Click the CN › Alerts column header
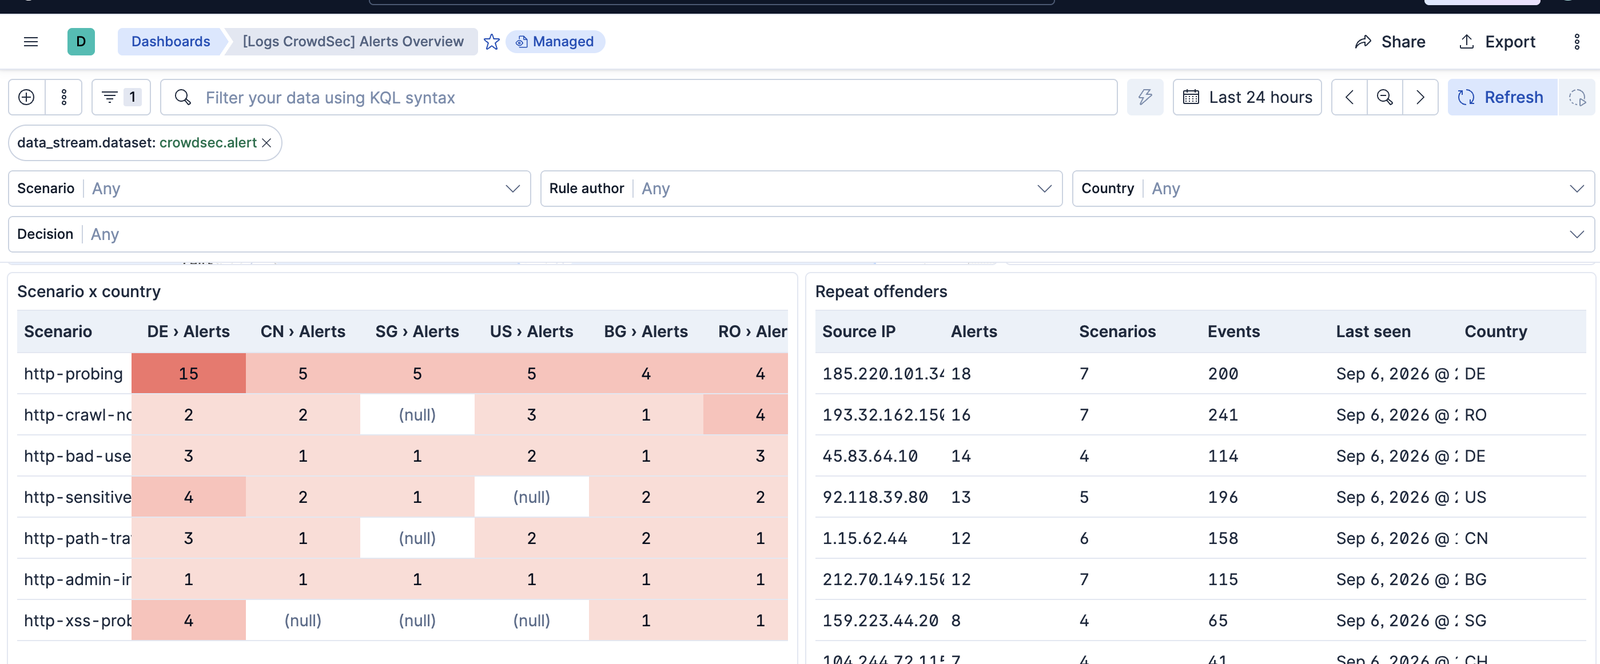Viewport: 1600px width, 664px height. 303,332
